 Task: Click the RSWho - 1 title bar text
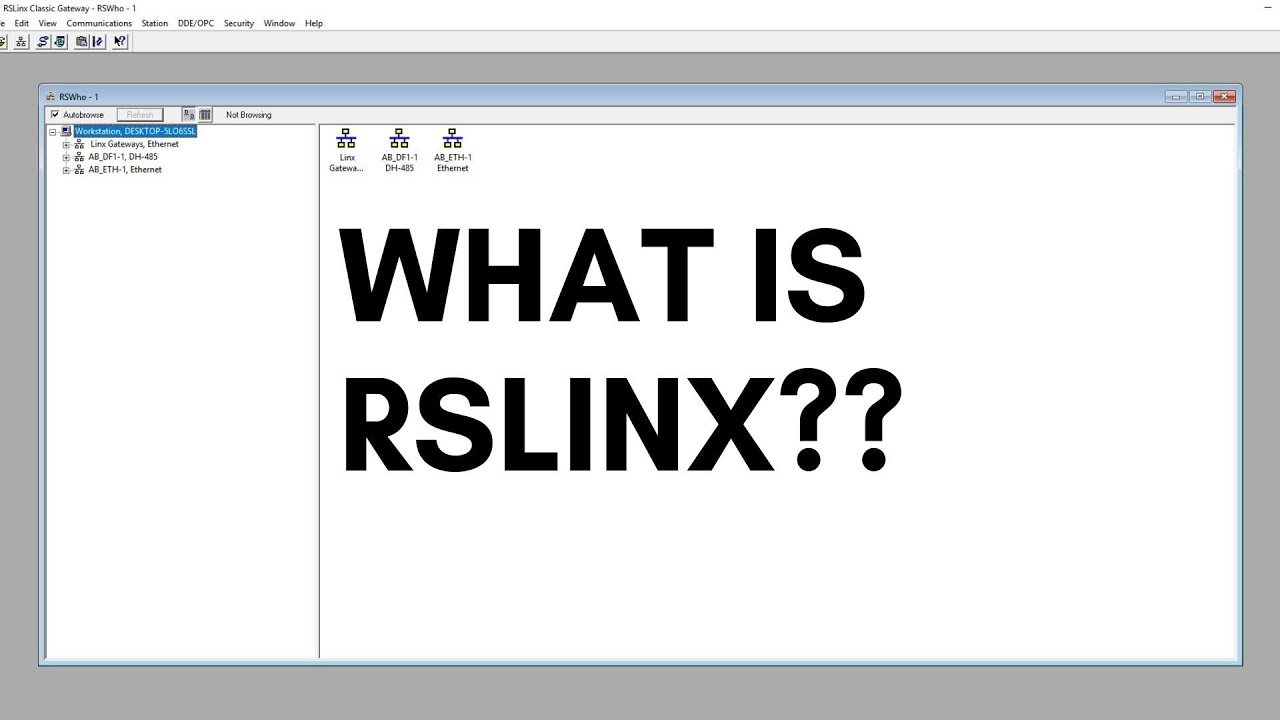(79, 97)
